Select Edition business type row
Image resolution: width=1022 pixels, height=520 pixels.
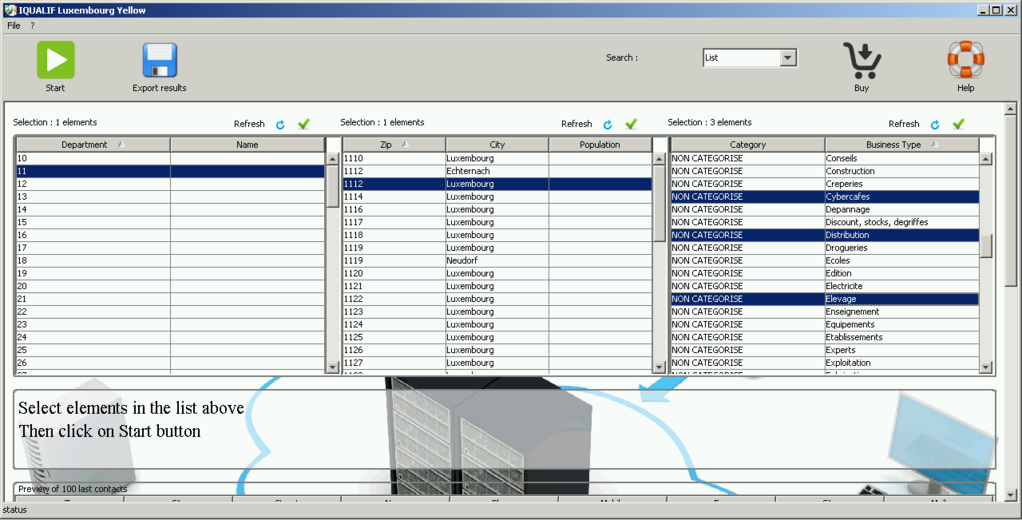(x=825, y=274)
